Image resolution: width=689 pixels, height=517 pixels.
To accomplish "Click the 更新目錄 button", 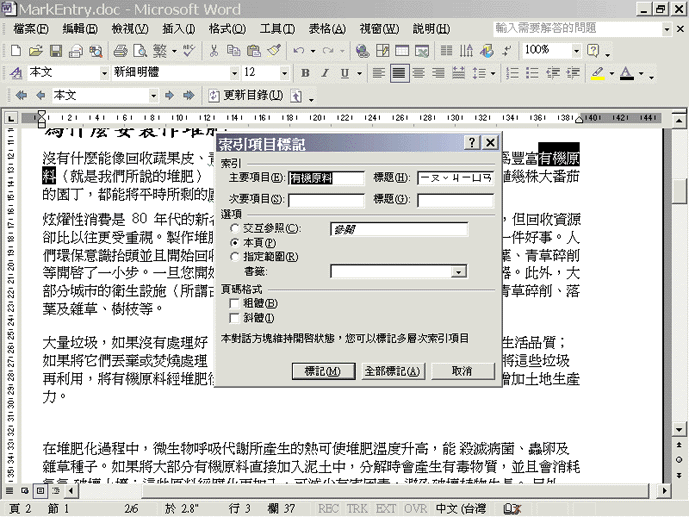I will click(246, 95).
